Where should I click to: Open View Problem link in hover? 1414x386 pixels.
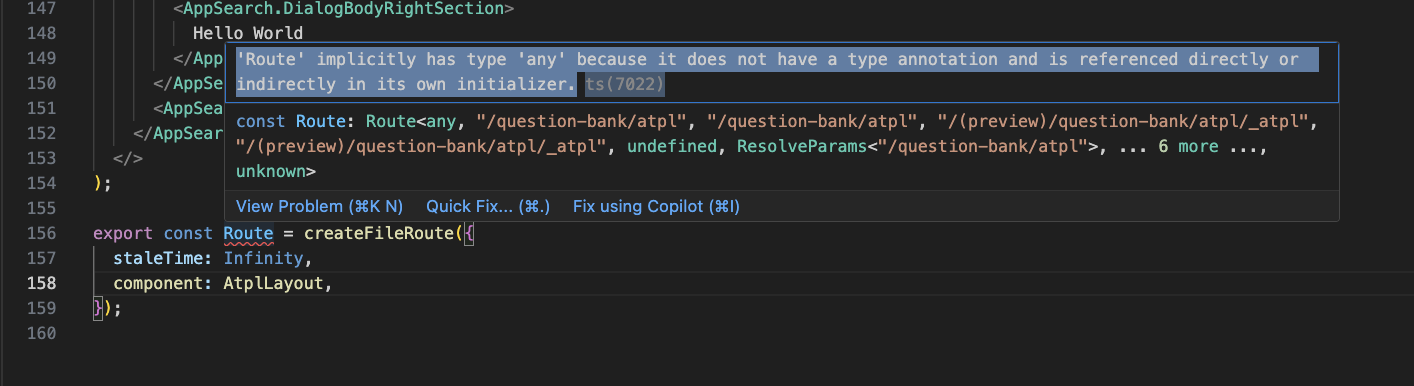point(319,207)
